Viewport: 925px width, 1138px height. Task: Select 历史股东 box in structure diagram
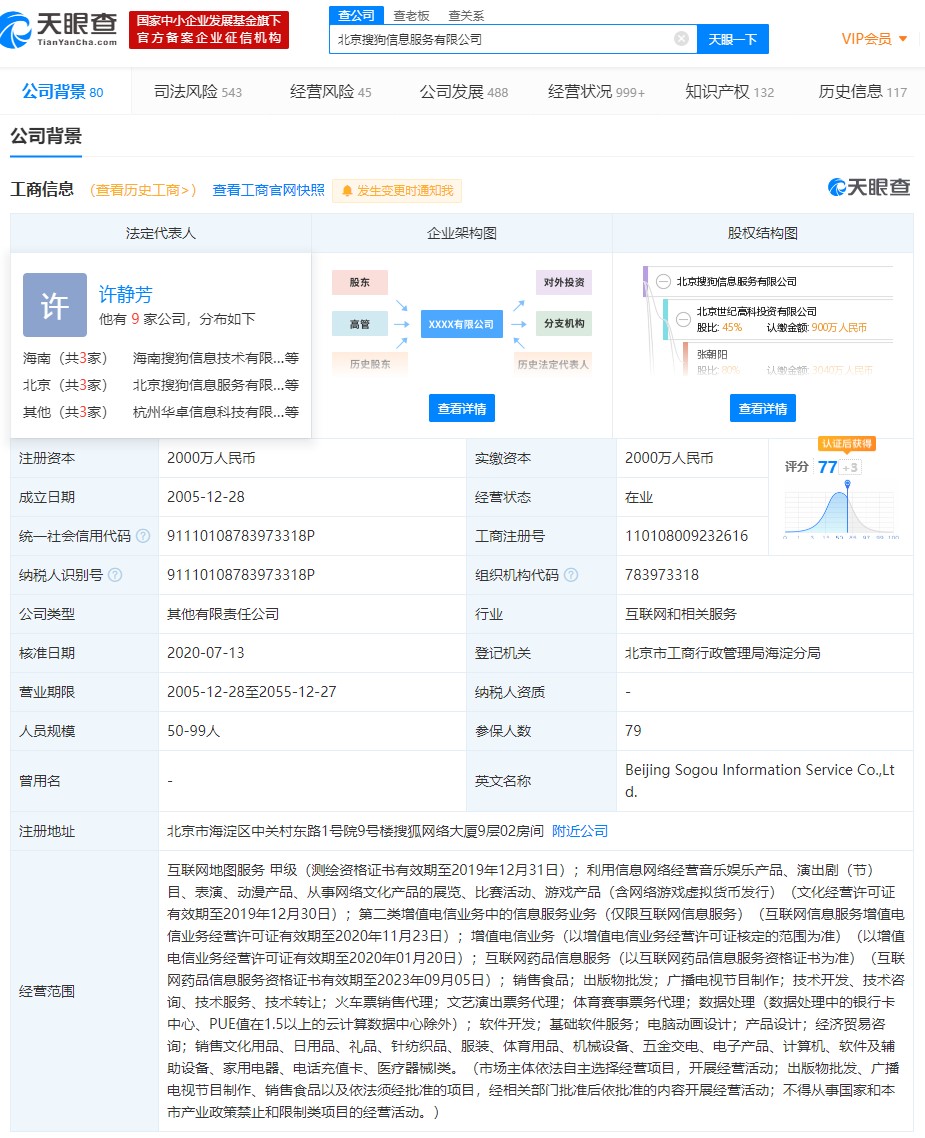(x=370, y=364)
